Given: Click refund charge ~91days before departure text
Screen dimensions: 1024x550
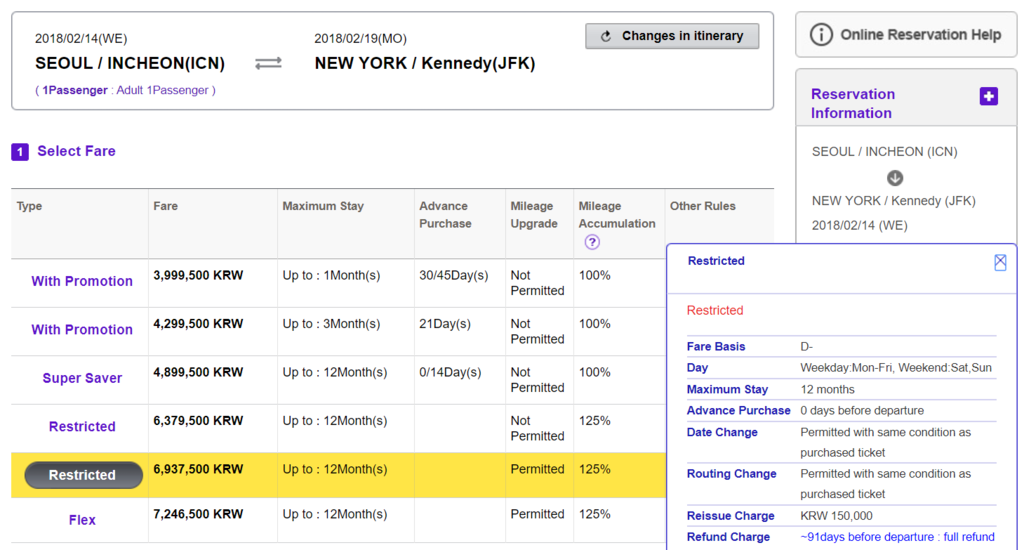Looking at the screenshot, I should click(897, 537).
